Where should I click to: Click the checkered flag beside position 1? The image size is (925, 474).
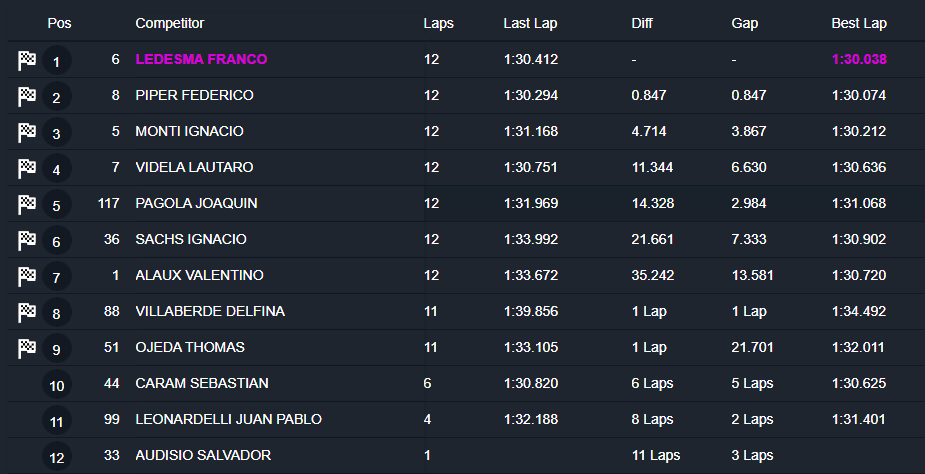(27, 60)
